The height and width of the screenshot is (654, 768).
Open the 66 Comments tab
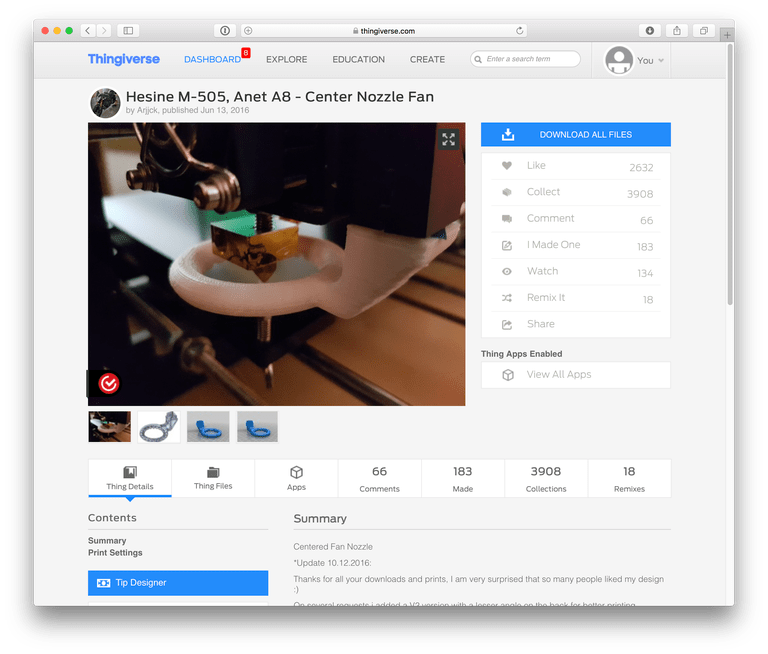[380, 478]
